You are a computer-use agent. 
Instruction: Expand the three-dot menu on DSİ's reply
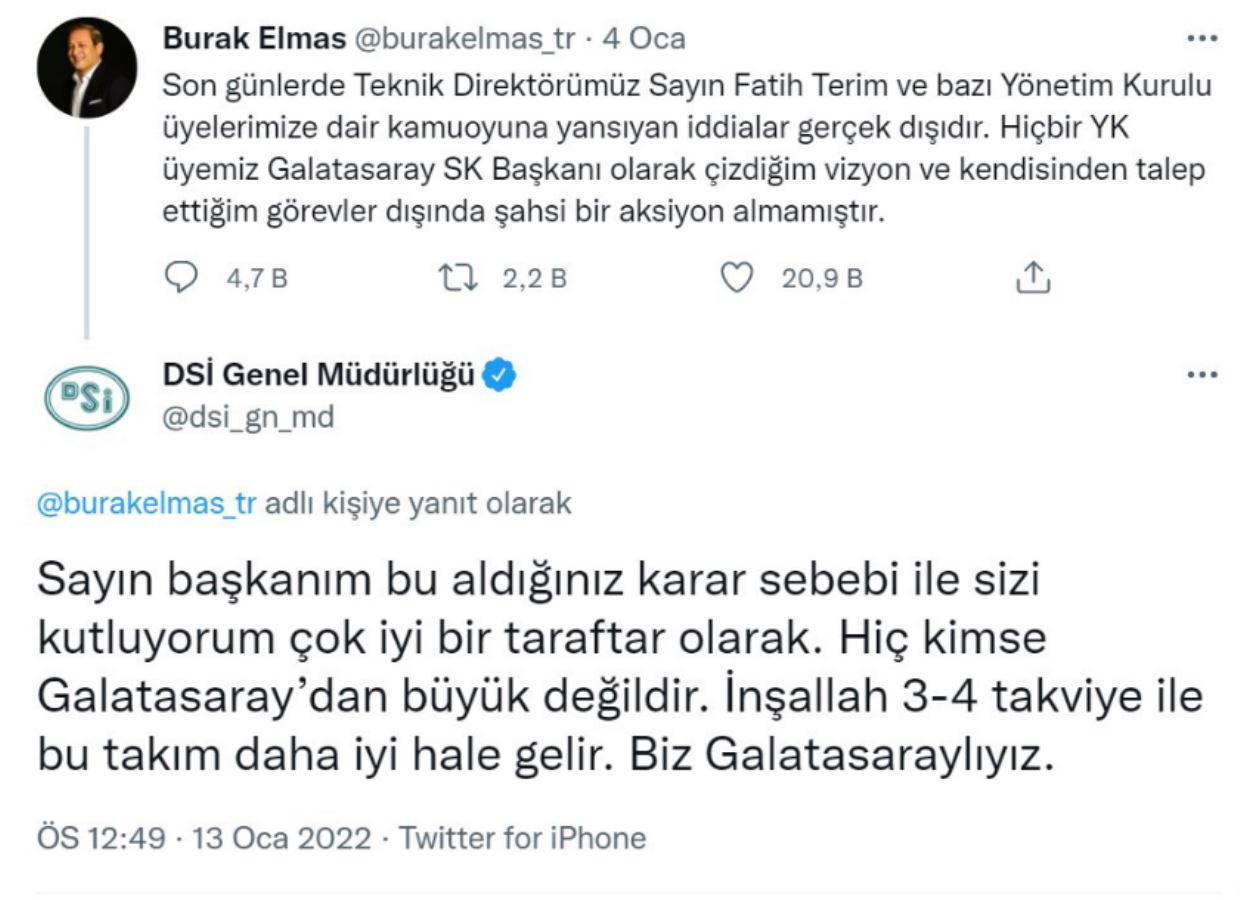[1201, 376]
